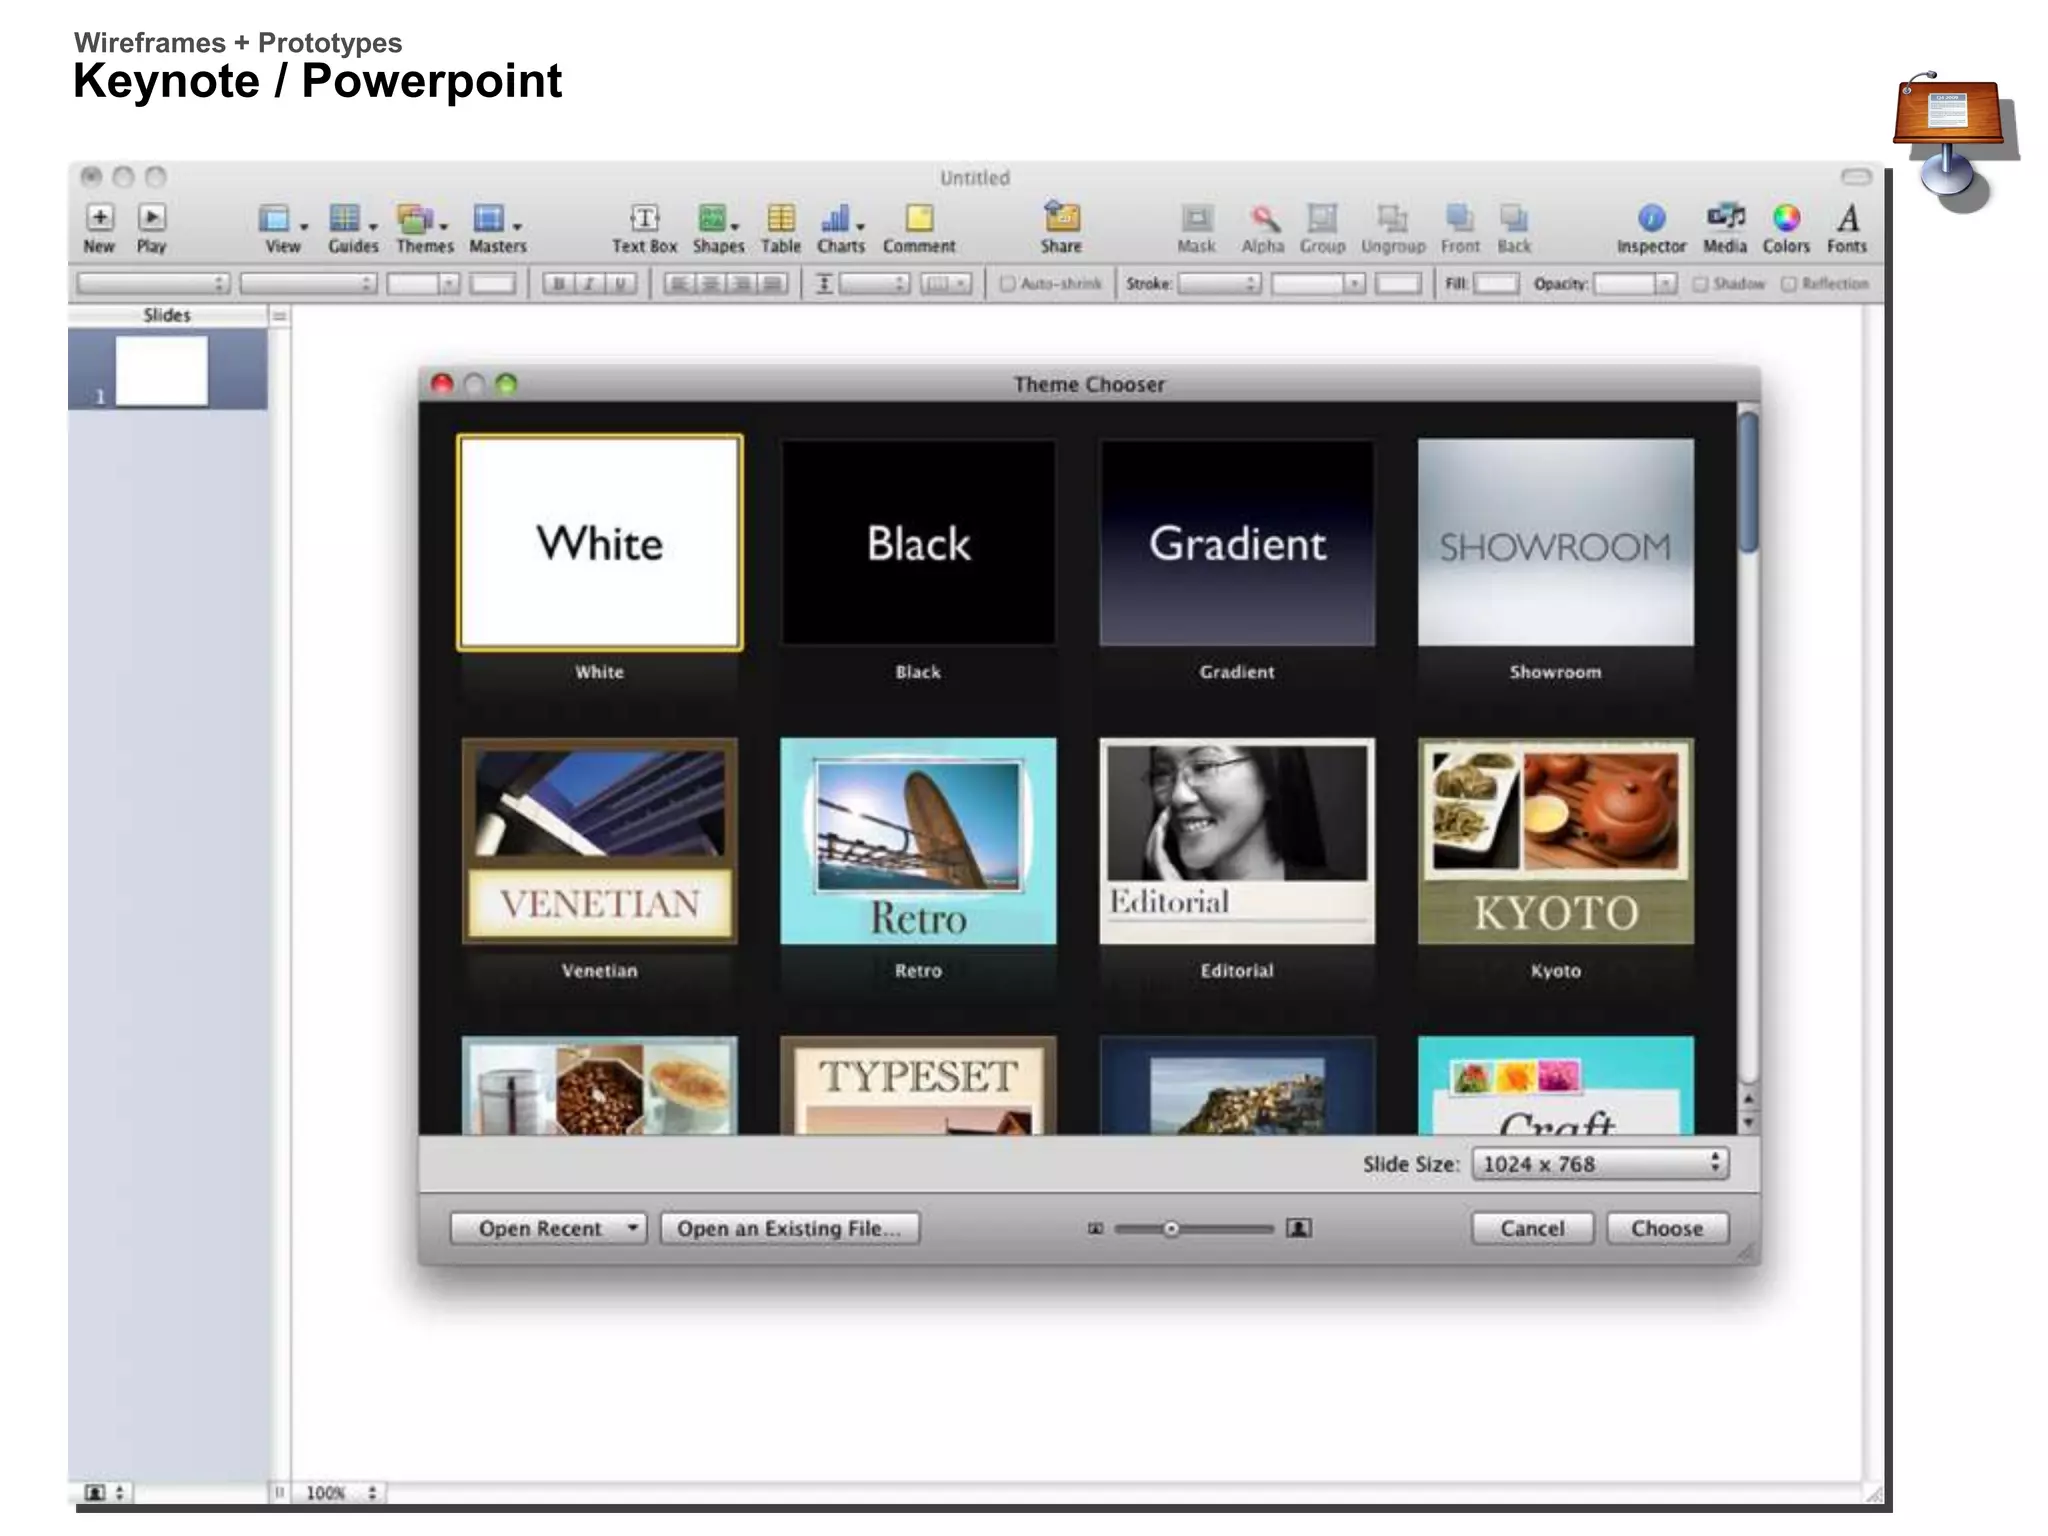
Task: Toggle italic text formatting
Action: pos(590,284)
